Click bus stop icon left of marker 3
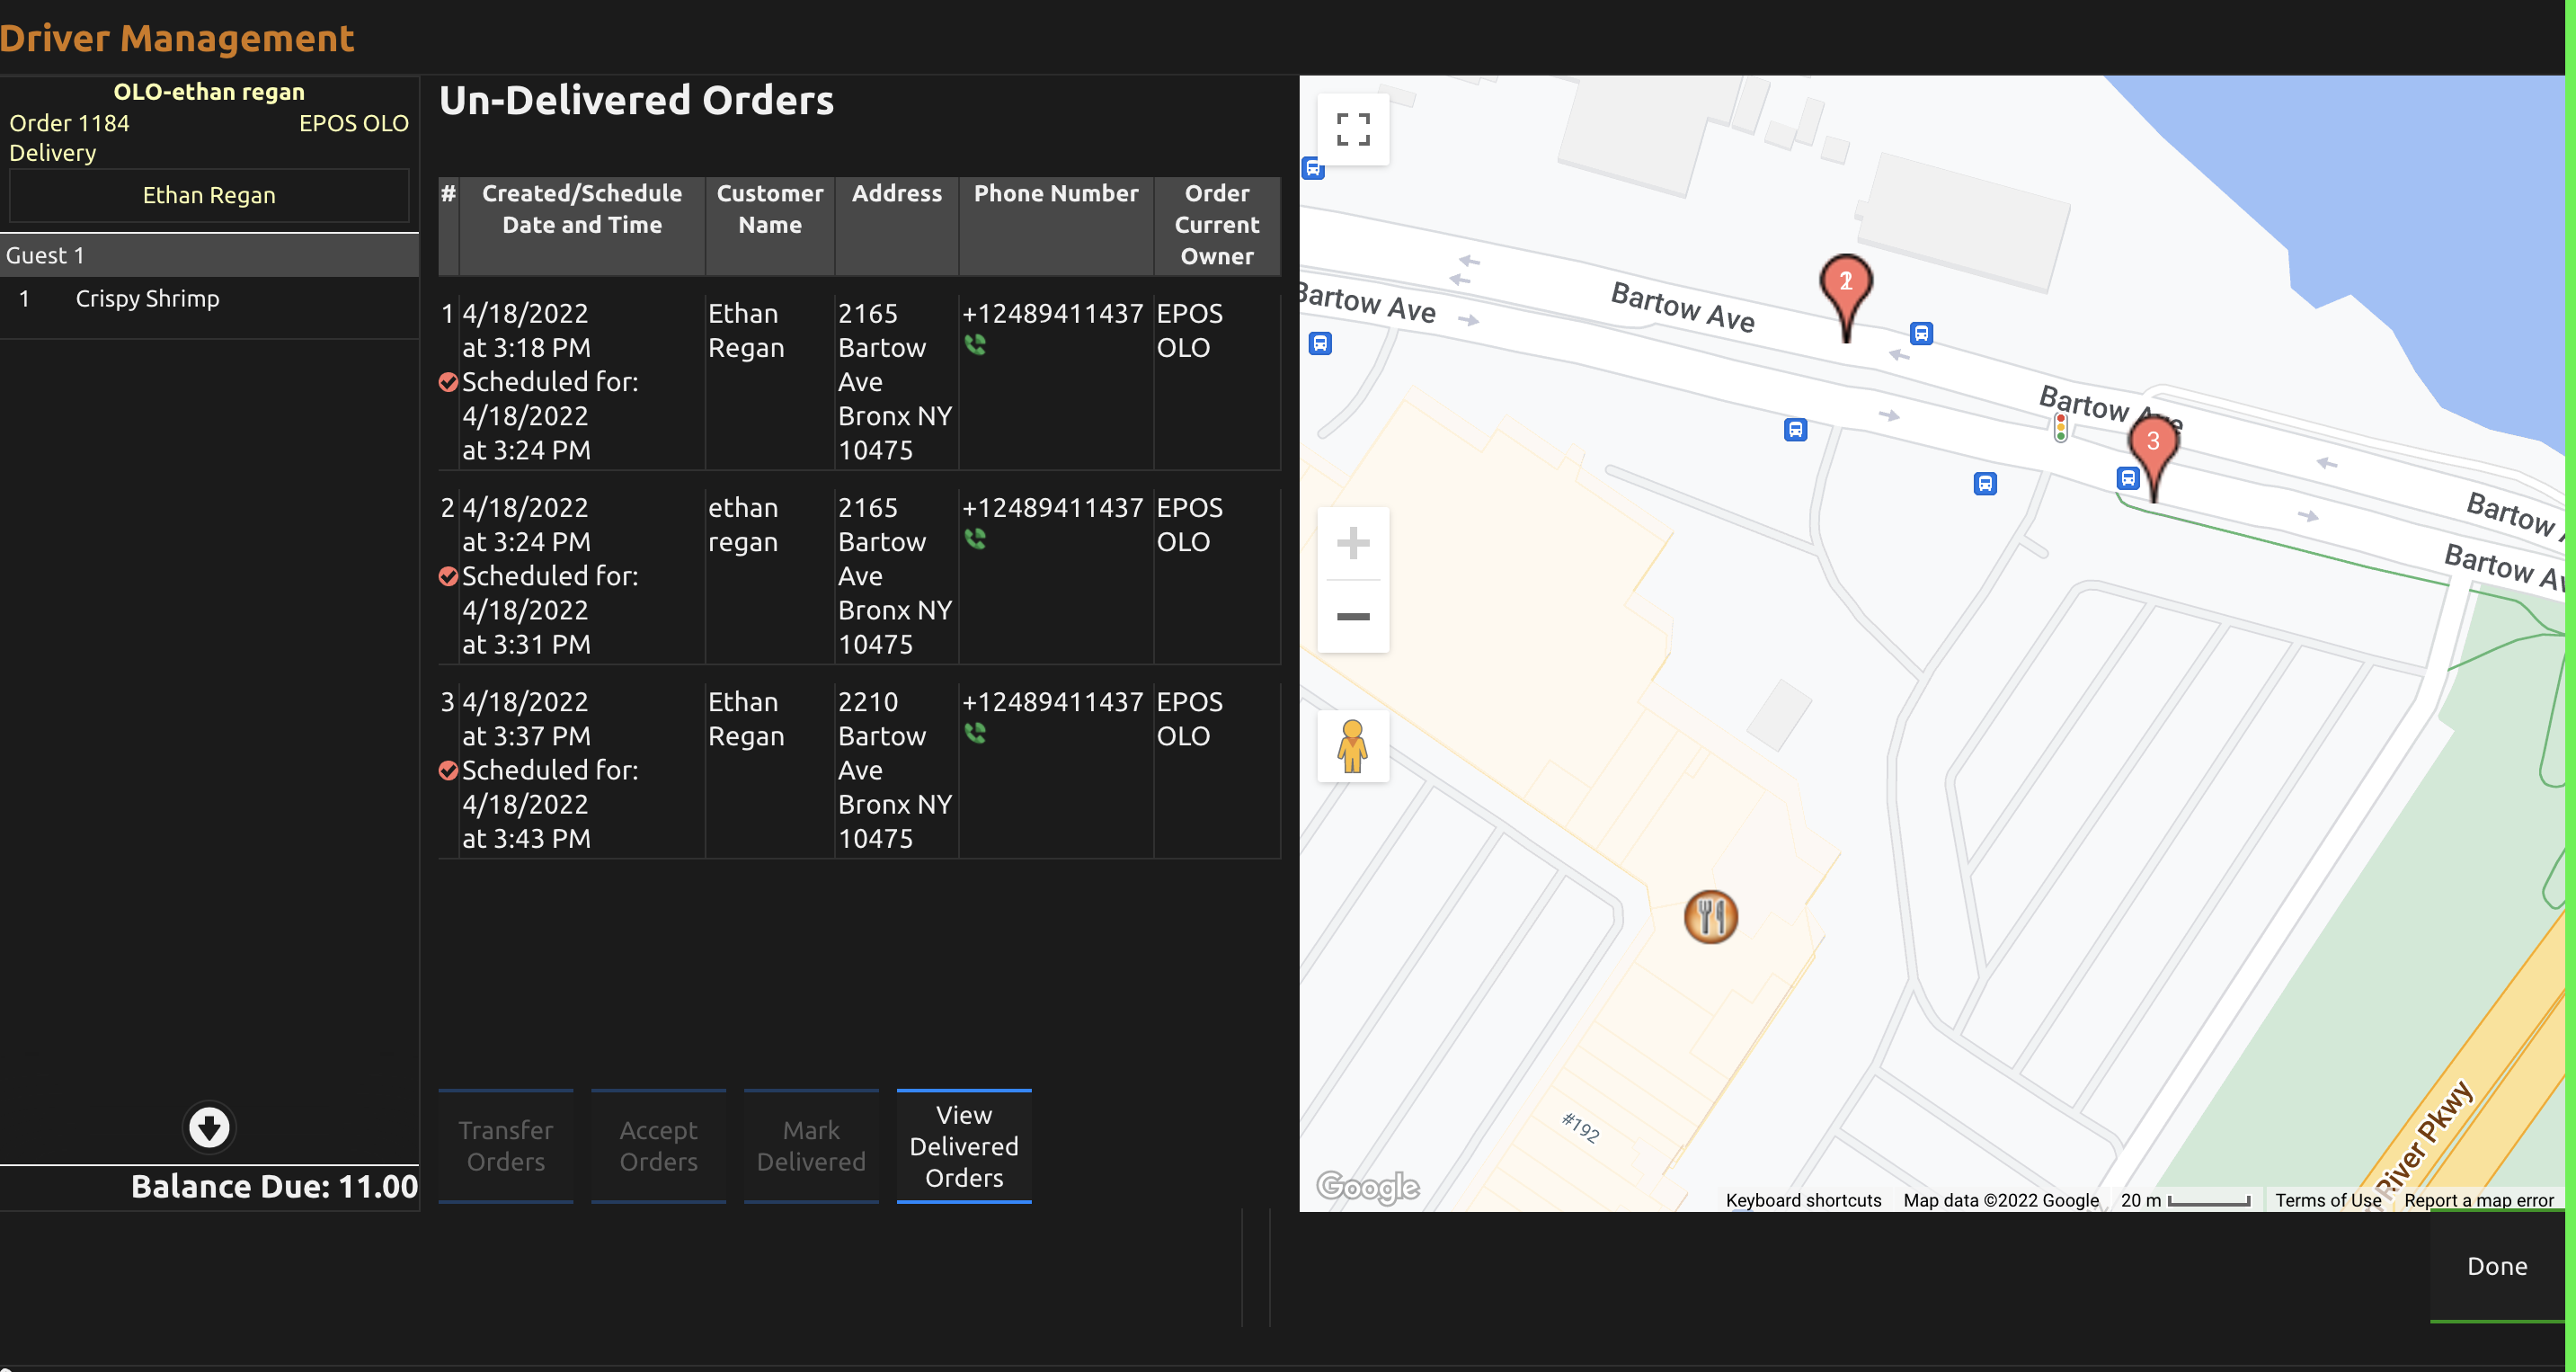The height and width of the screenshot is (1372, 2576). tap(2128, 478)
